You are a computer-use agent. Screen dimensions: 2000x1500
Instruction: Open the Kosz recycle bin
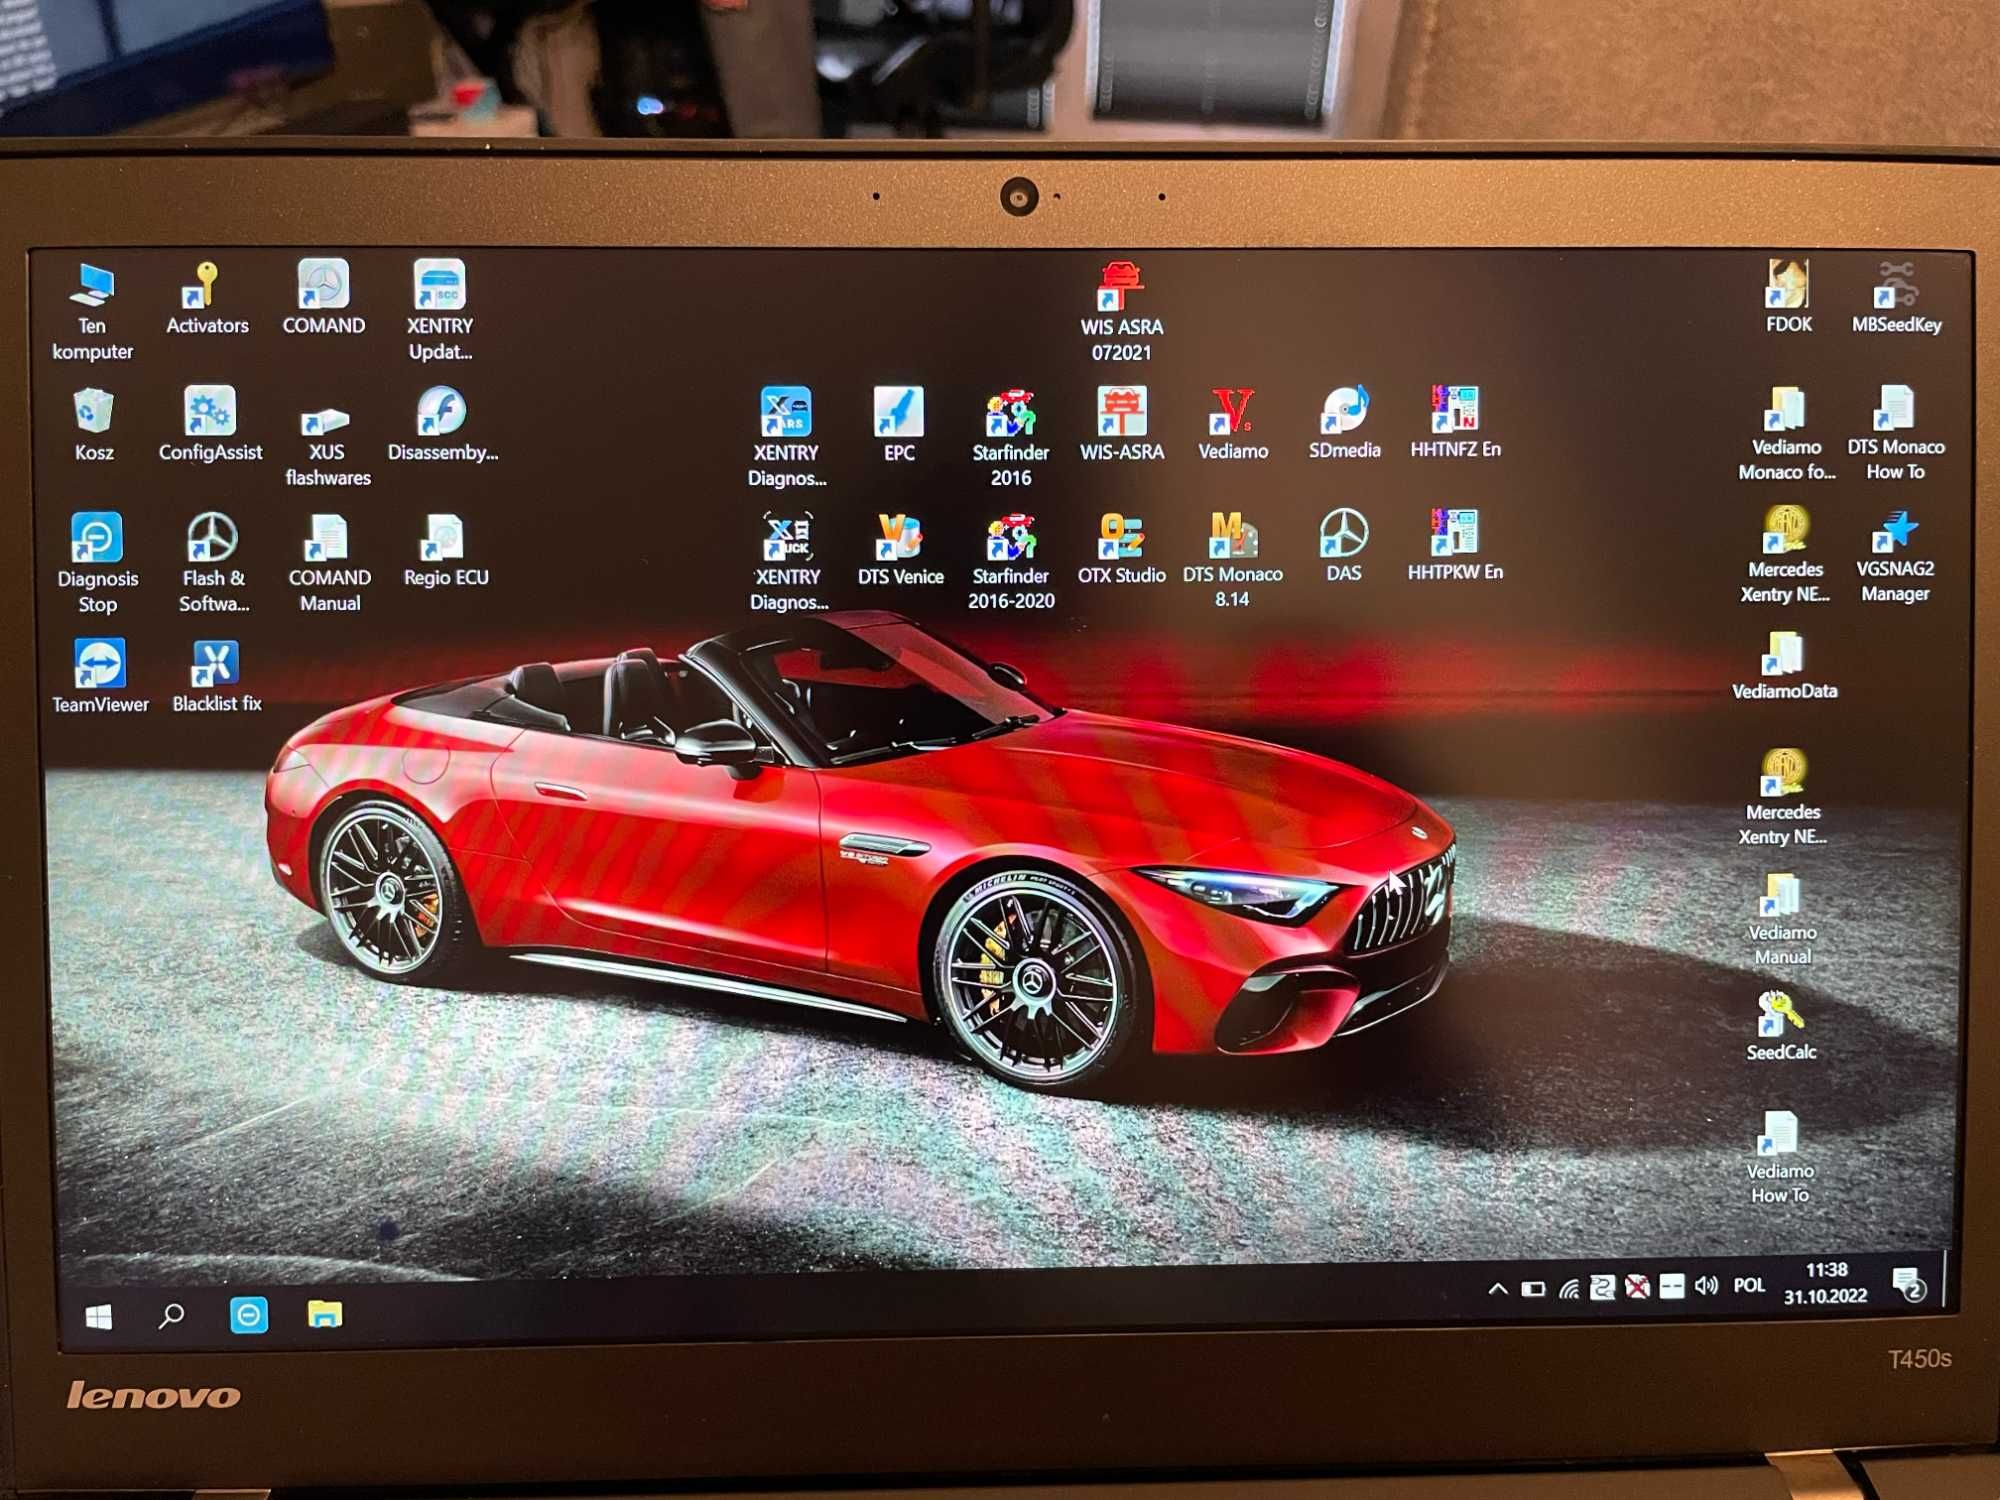click(94, 426)
